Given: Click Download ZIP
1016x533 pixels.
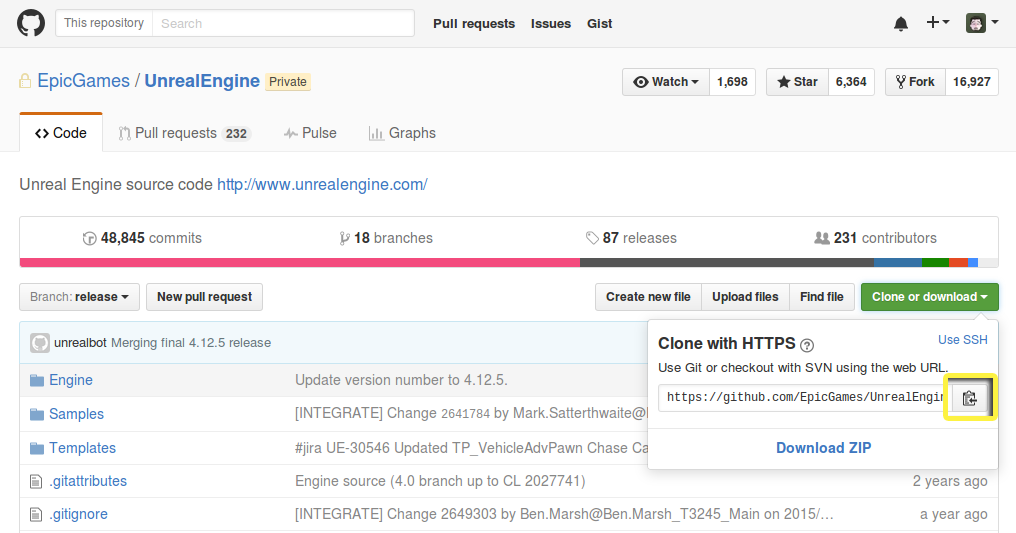Looking at the screenshot, I should (x=823, y=448).
